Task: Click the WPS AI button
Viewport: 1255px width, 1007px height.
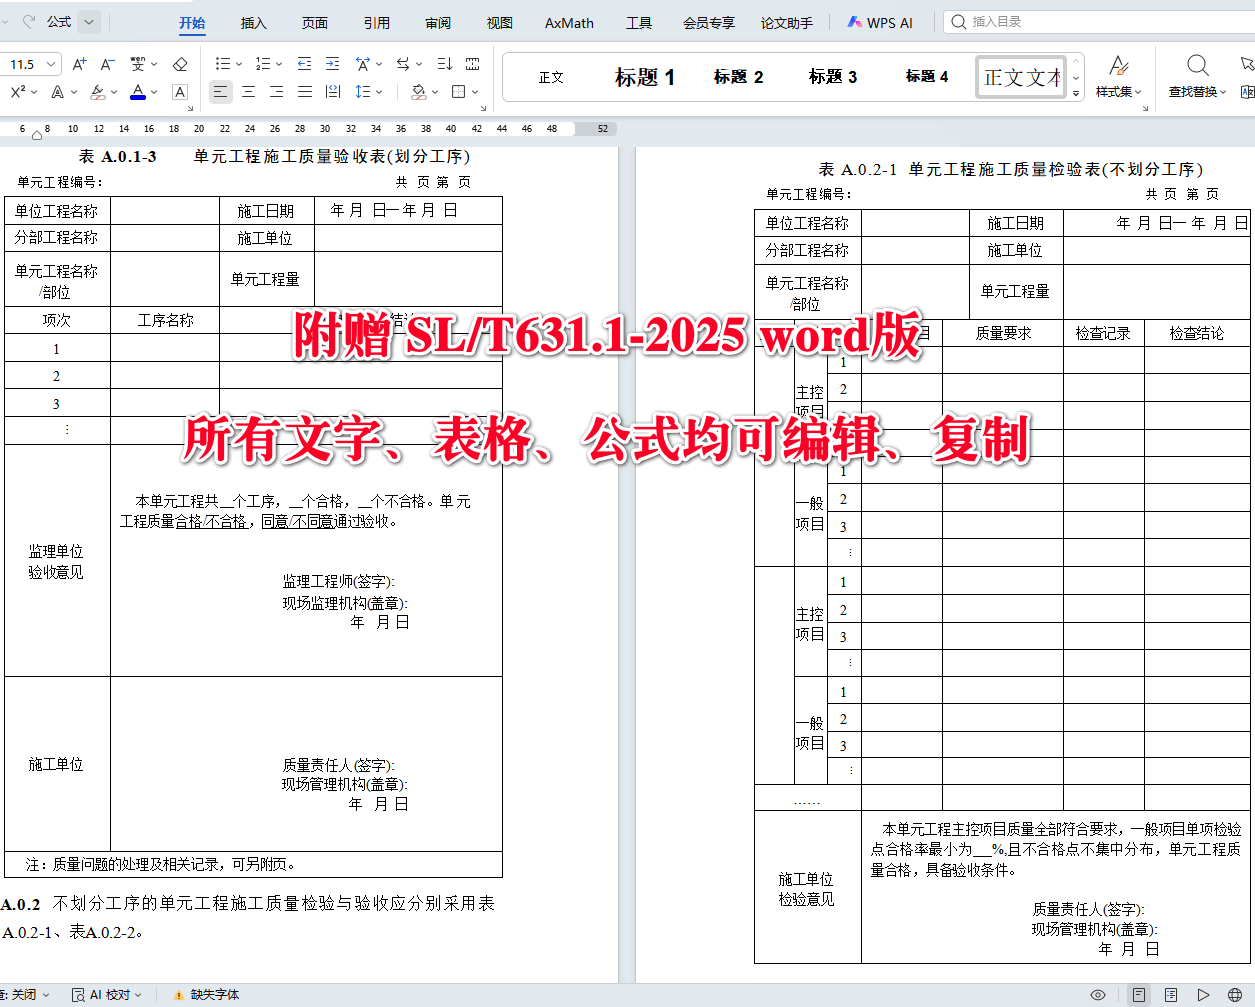Action: [880, 22]
